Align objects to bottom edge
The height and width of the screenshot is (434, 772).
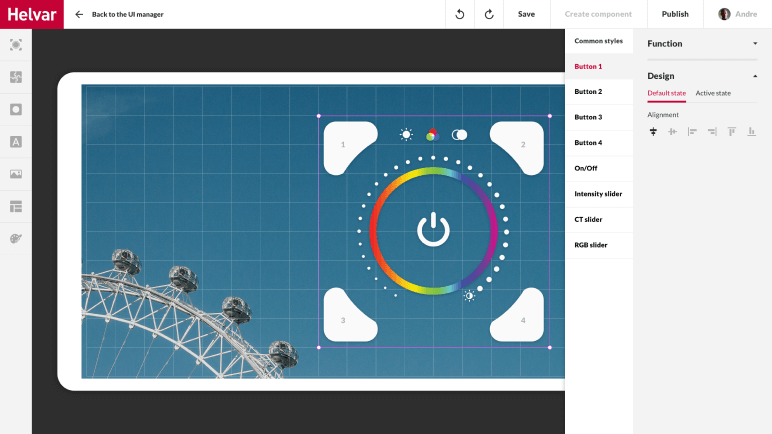[751, 132]
